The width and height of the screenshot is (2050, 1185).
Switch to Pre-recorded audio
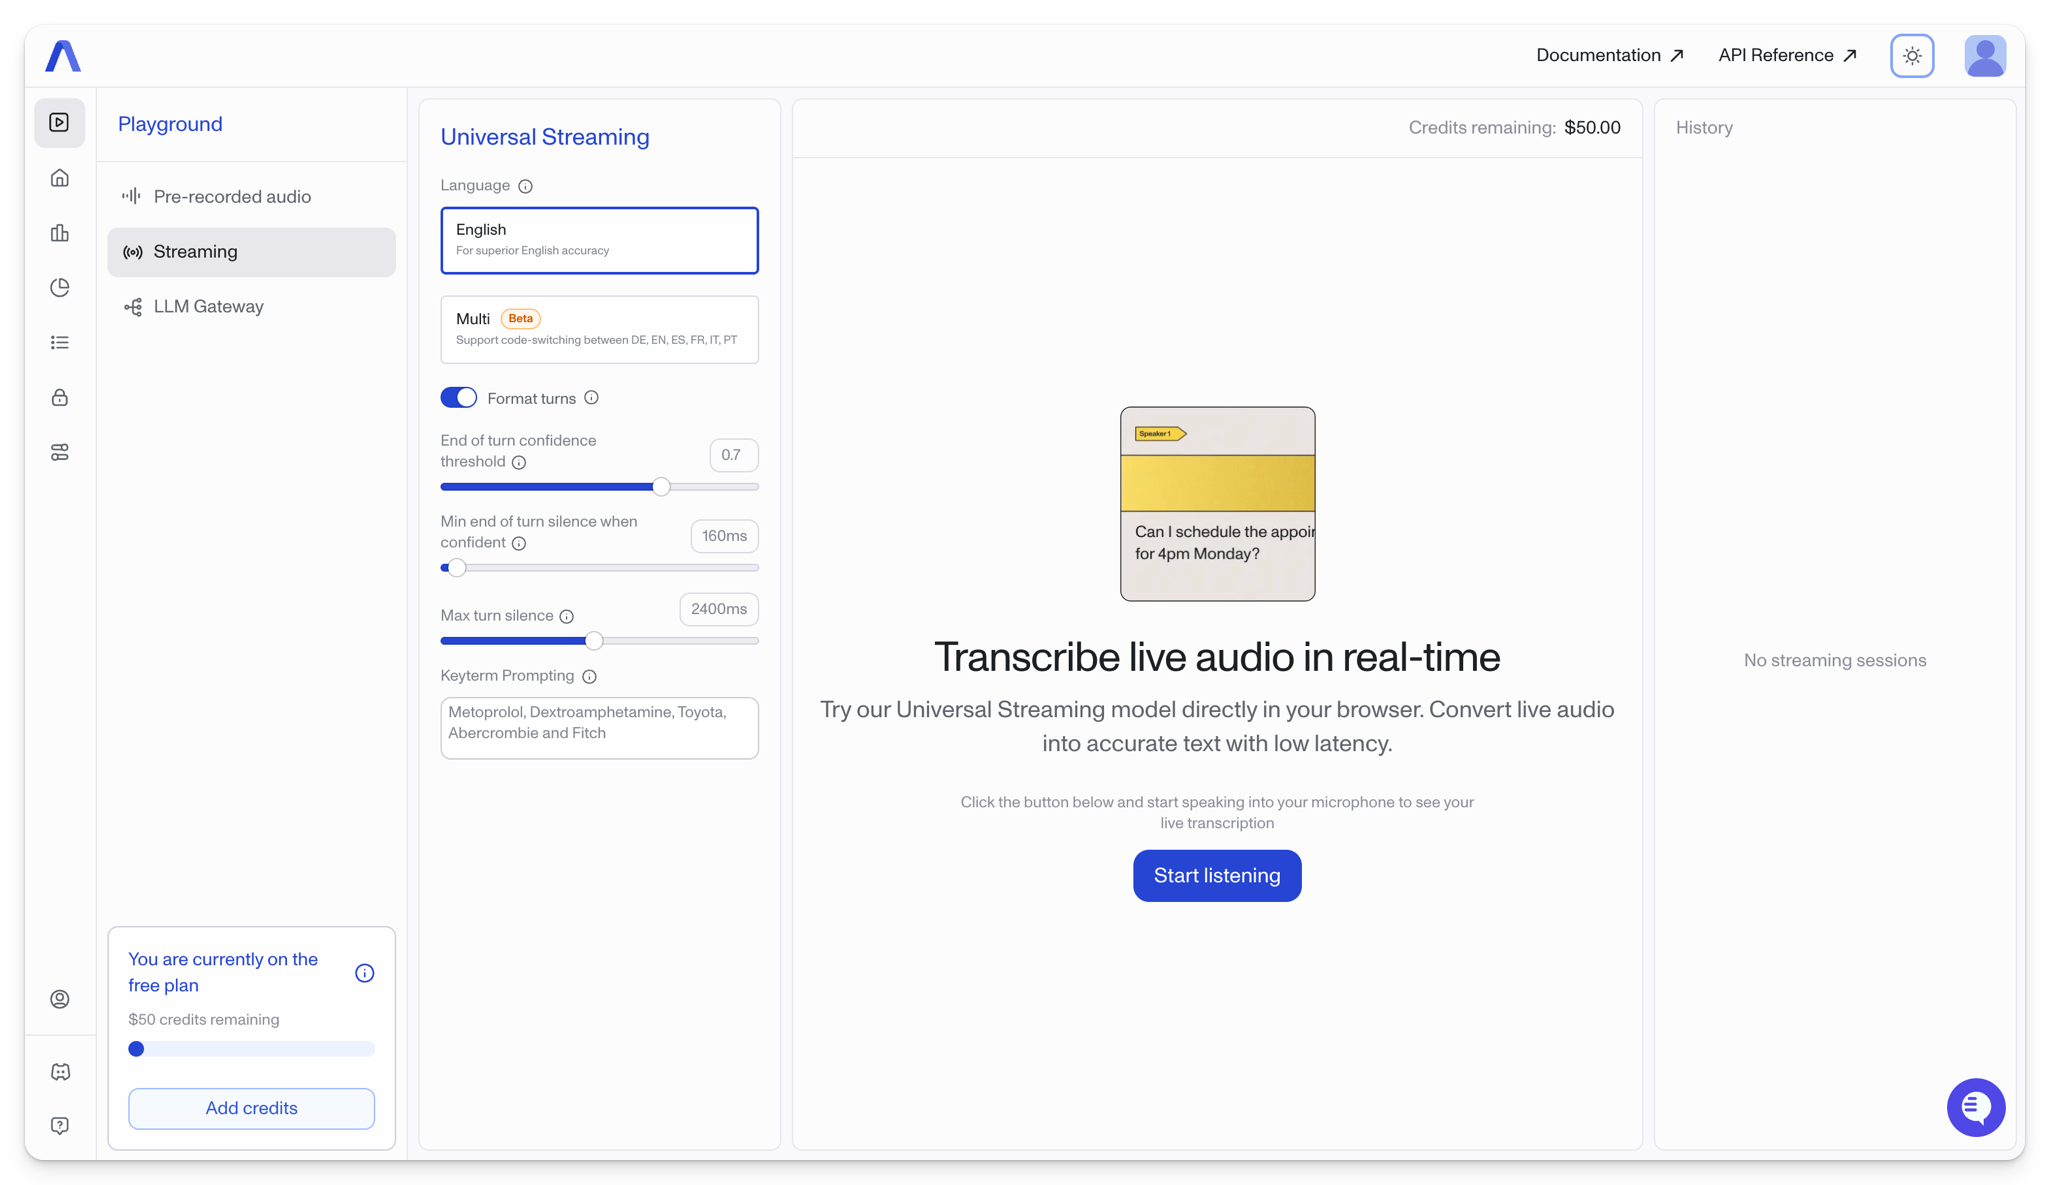232,197
